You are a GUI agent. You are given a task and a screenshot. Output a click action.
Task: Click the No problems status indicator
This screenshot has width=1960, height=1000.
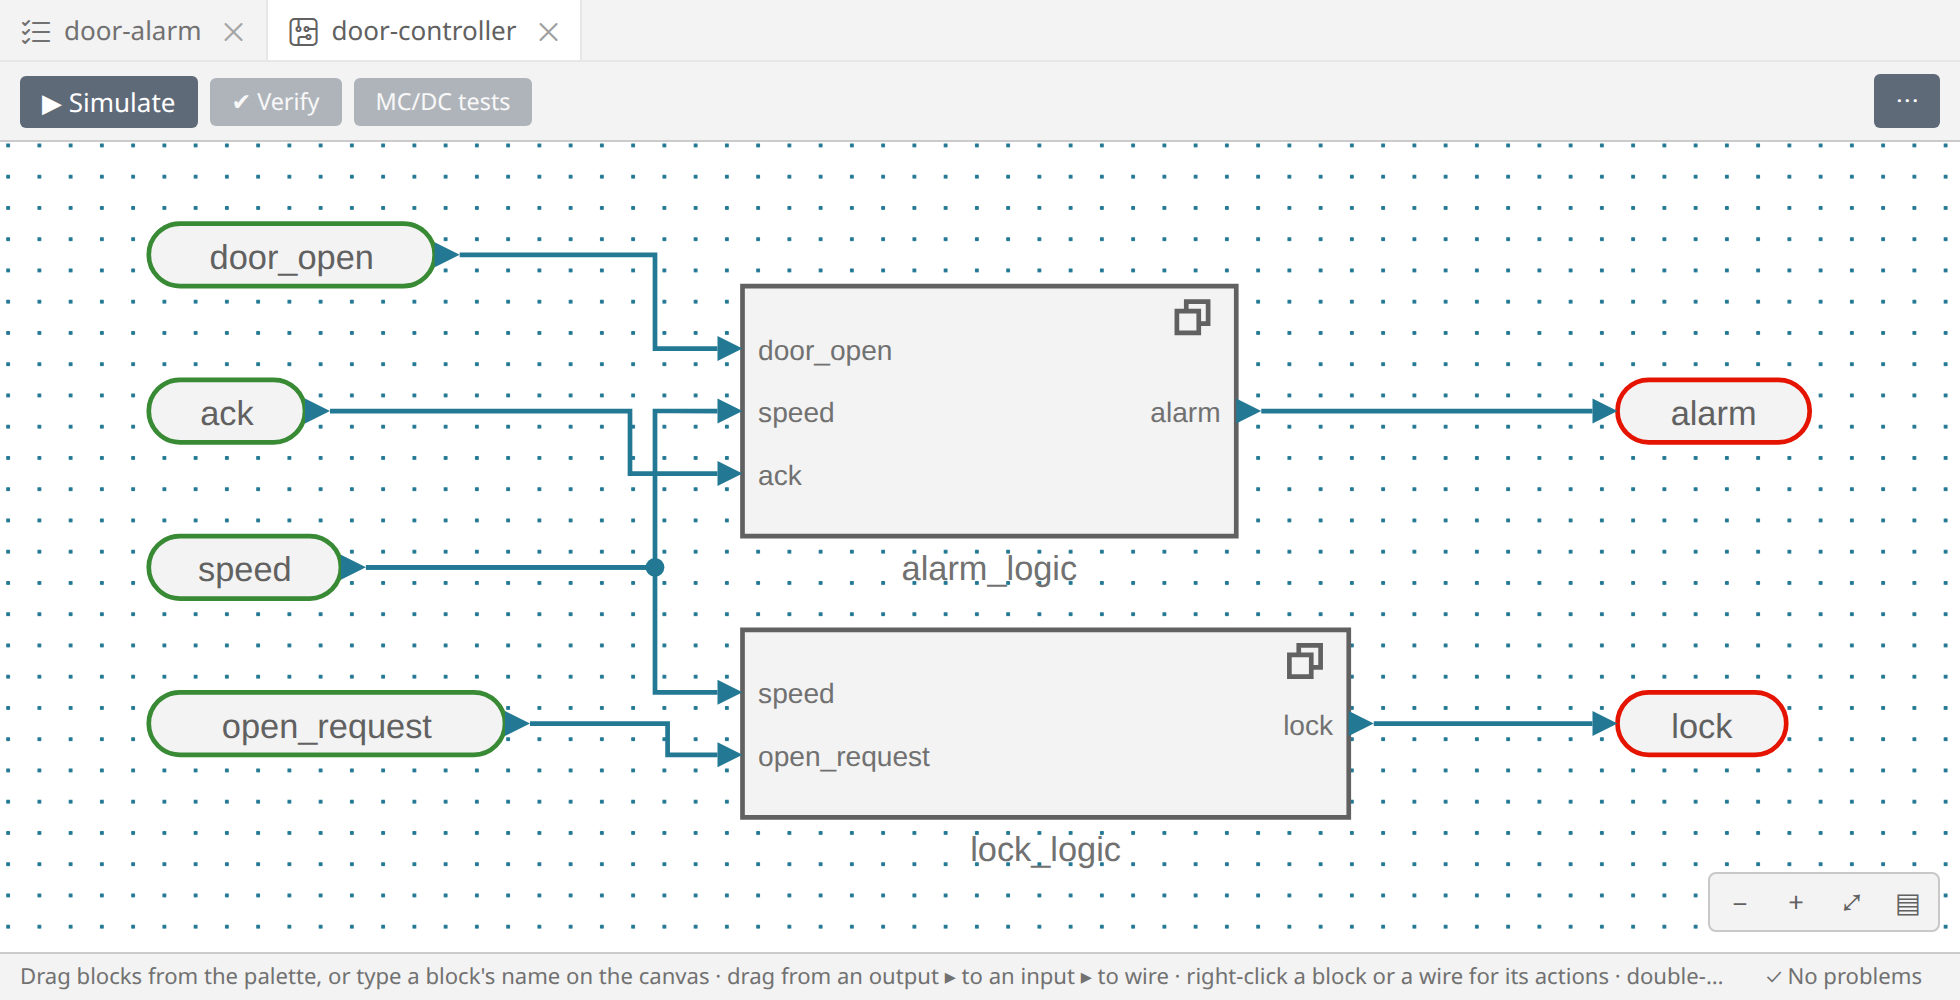point(1843,976)
